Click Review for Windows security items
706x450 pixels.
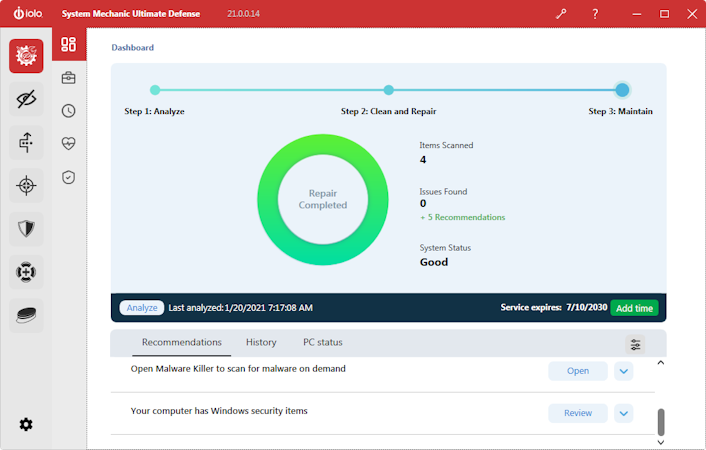click(578, 413)
